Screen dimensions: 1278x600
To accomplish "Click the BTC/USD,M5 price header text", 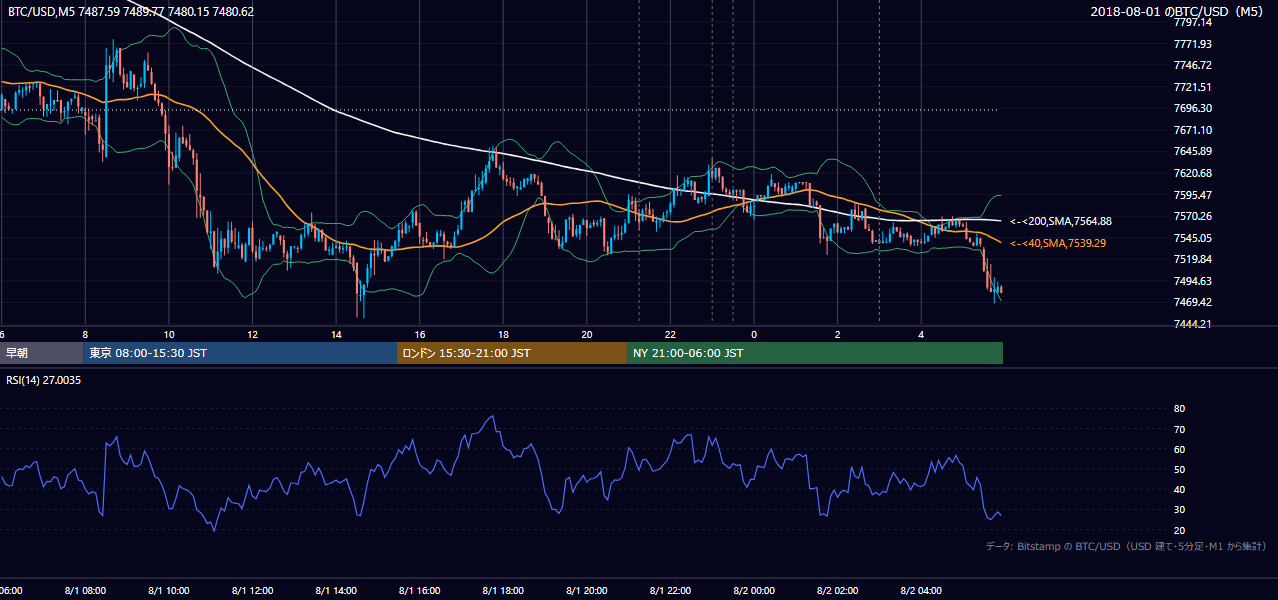I will pyautogui.click(x=131, y=12).
